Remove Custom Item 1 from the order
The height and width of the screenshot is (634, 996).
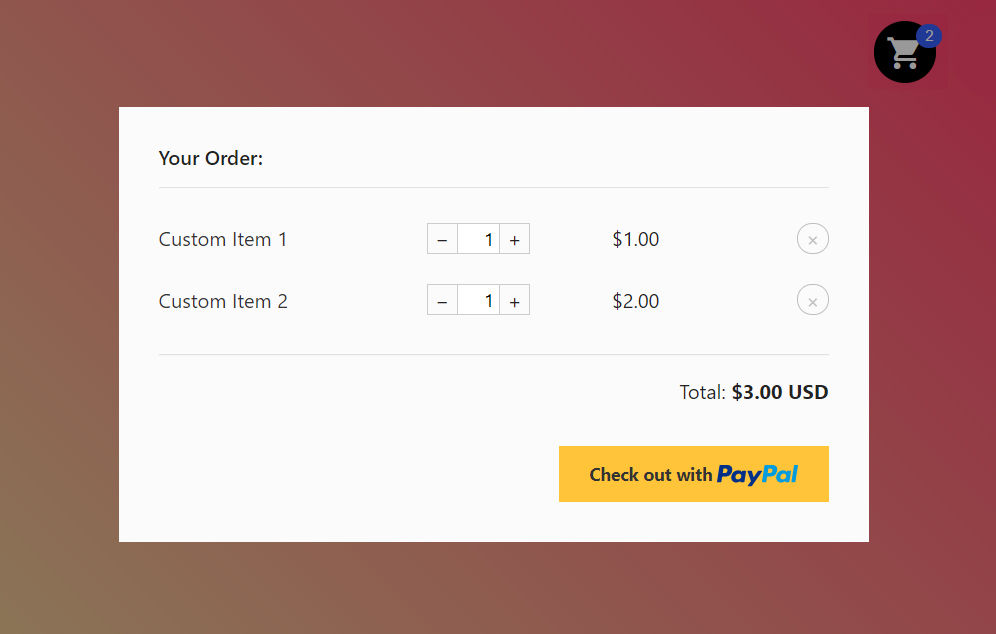(x=812, y=240)
